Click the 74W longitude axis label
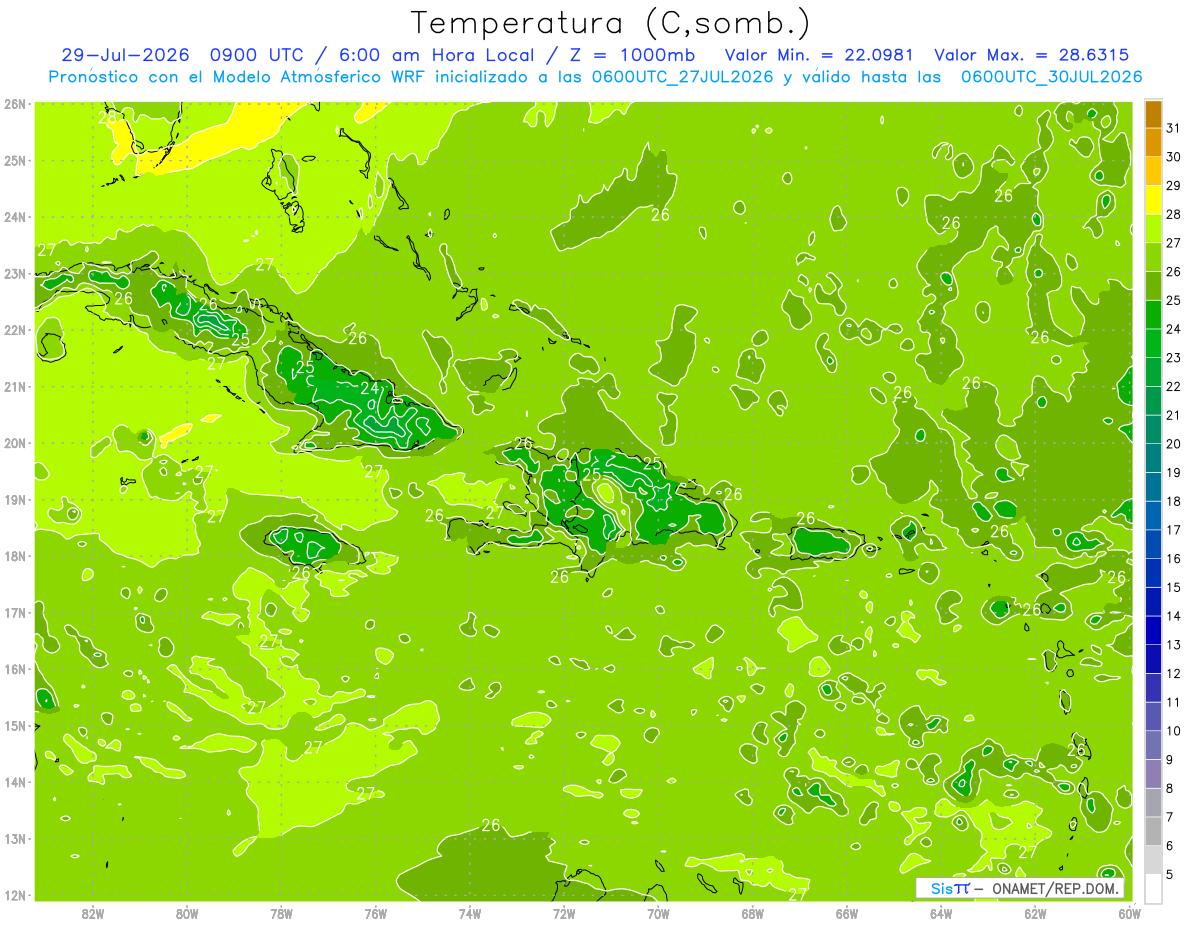Viewport: 1200px width, 927px height. point(469,913)
